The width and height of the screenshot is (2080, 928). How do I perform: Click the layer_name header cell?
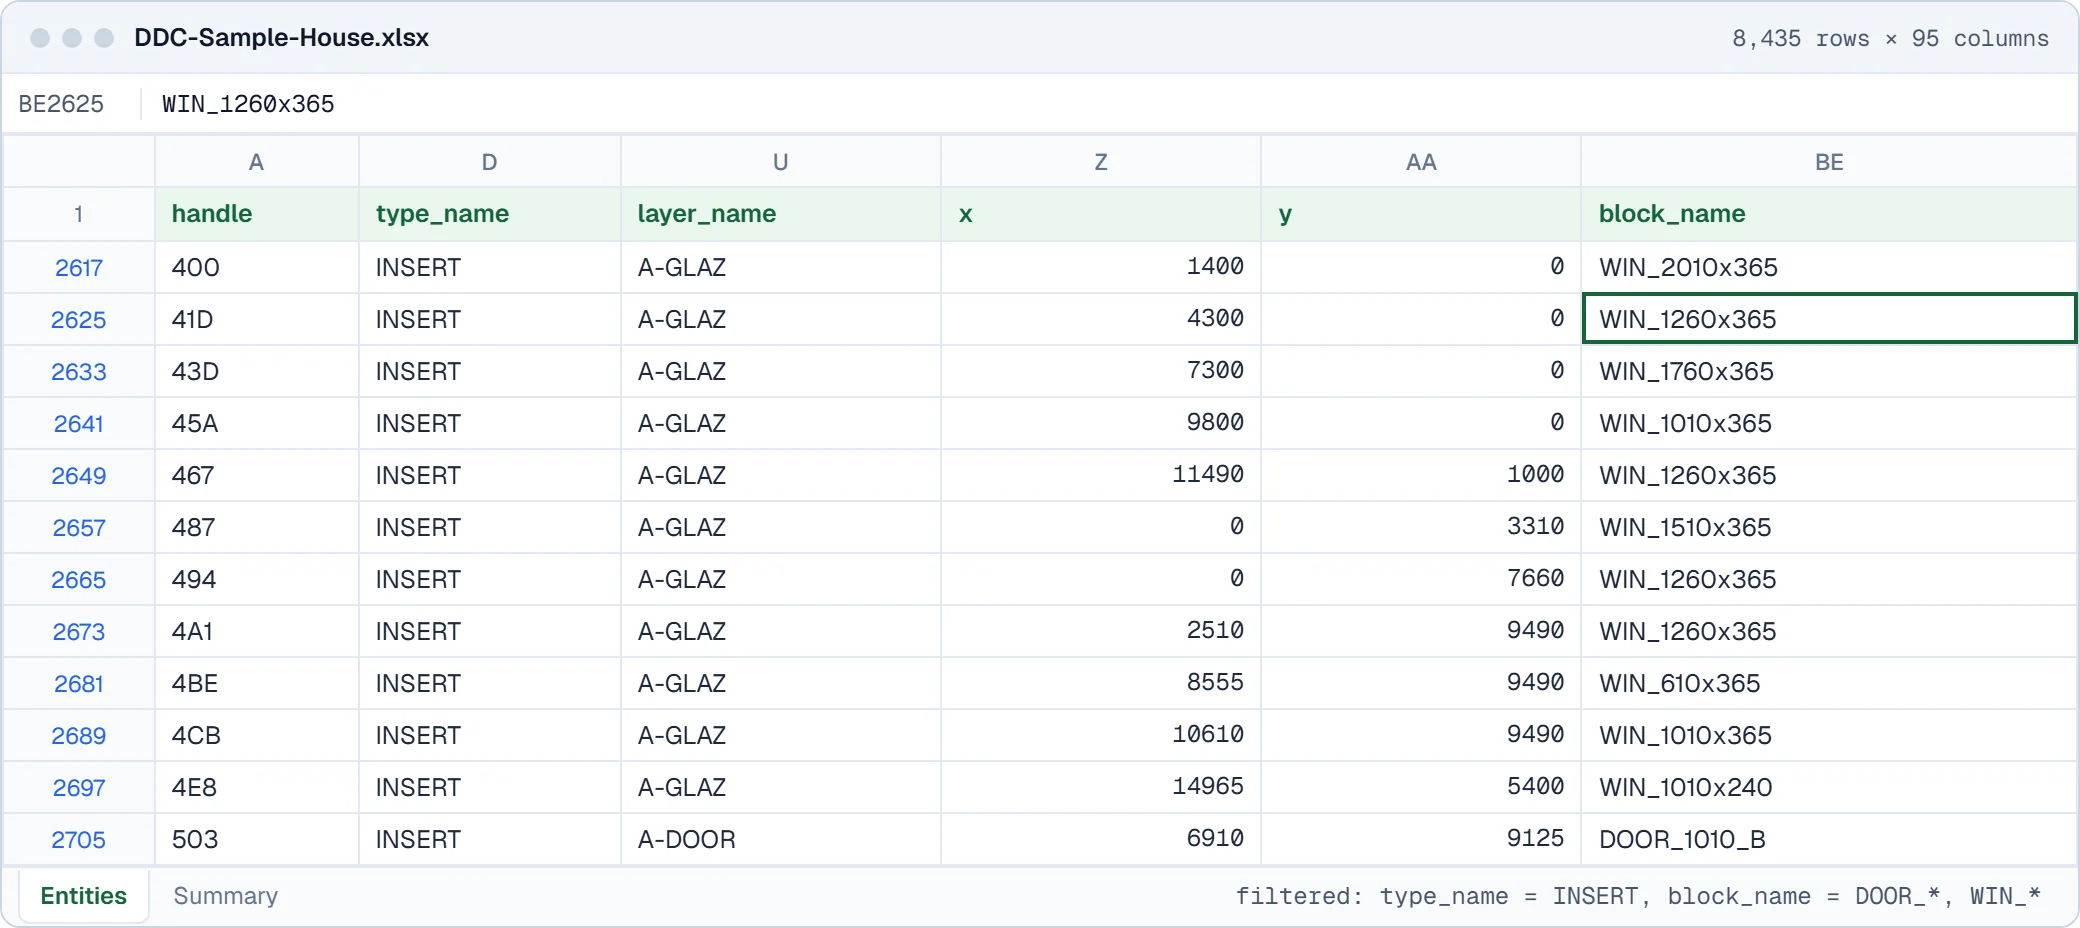pos(781,214)
